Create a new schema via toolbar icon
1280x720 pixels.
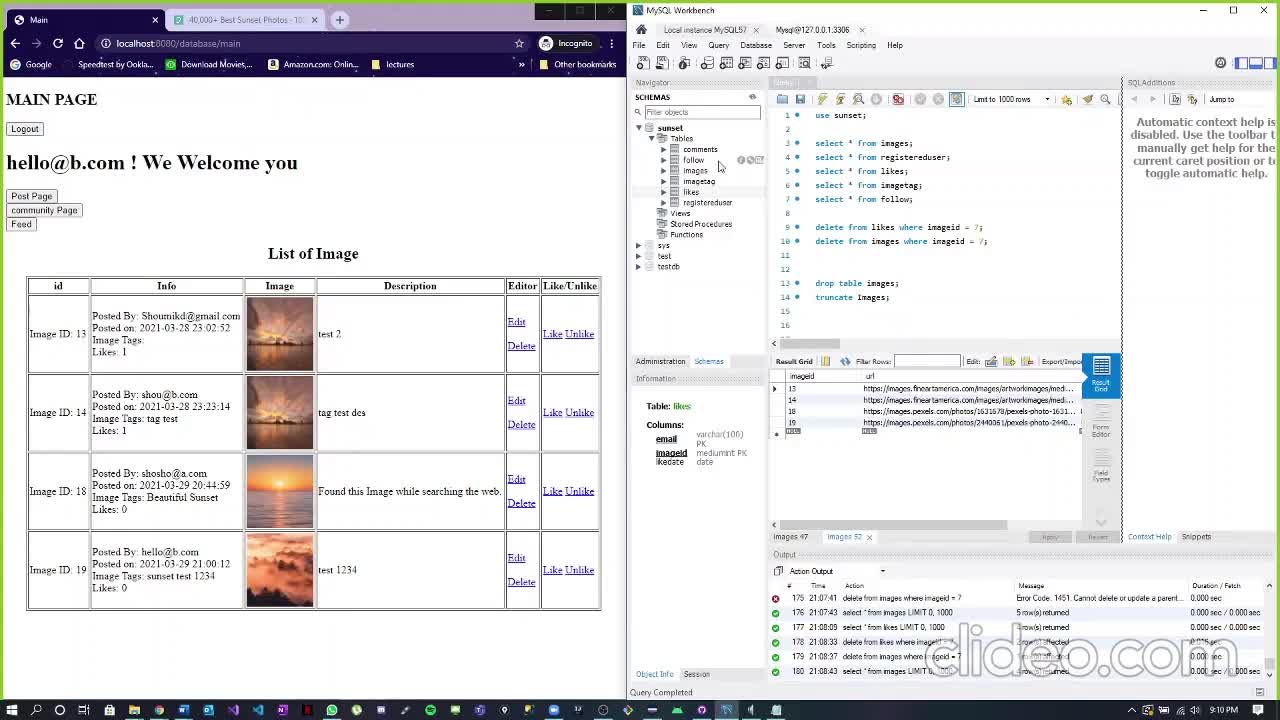pyautogui.click(x=707, y=63)
